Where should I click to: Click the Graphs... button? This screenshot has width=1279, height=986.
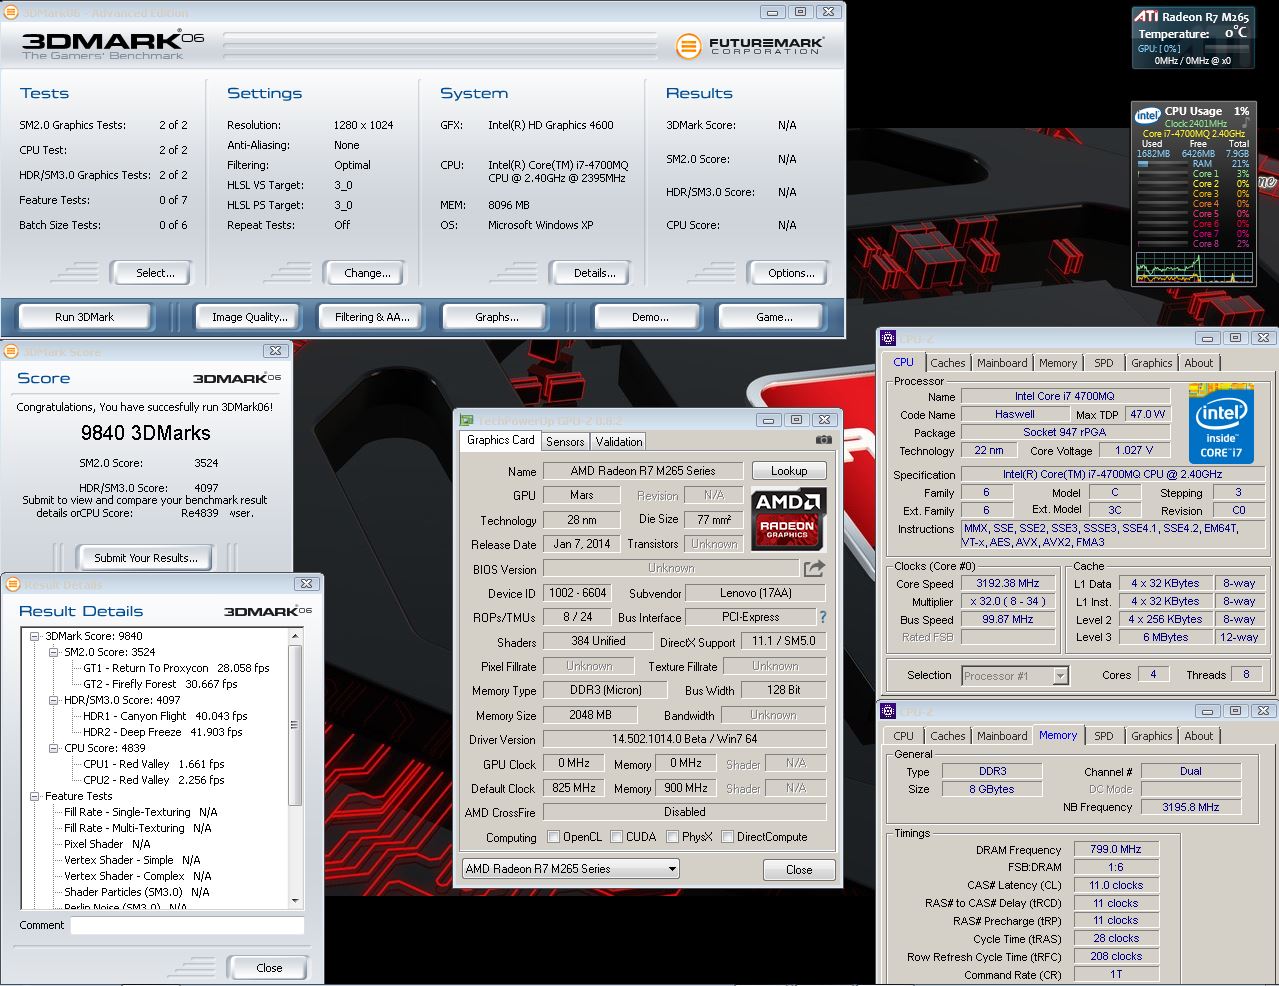(x=497, y=317)
